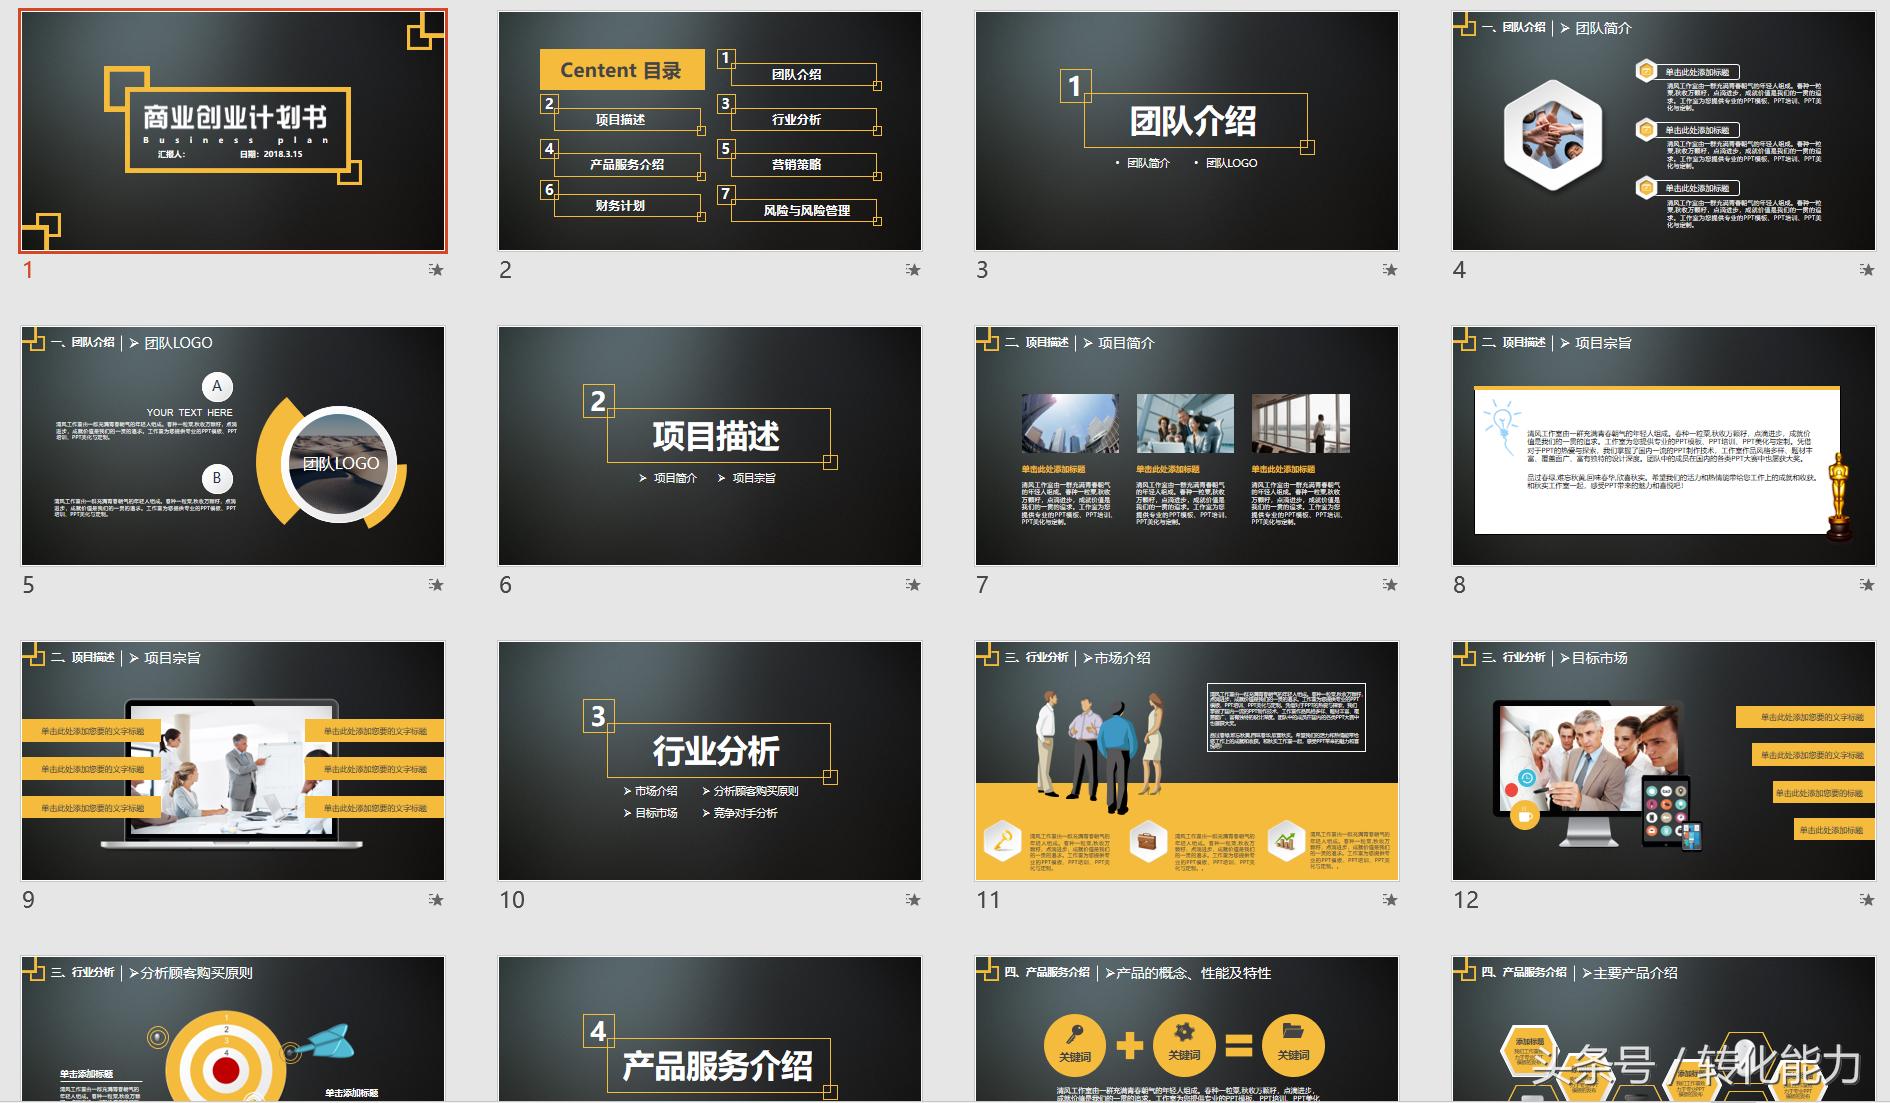Click the transition star icon under slide 7
Image resolution: width=1890 pixels, height=1103 pixels.
click(1390, 584)
